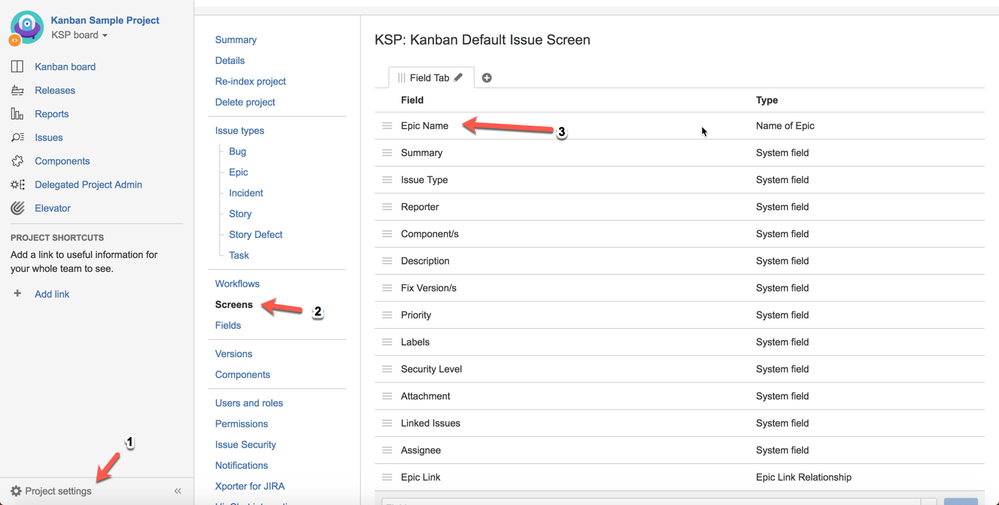Click the Reports bar chart icon

(17, 114)
